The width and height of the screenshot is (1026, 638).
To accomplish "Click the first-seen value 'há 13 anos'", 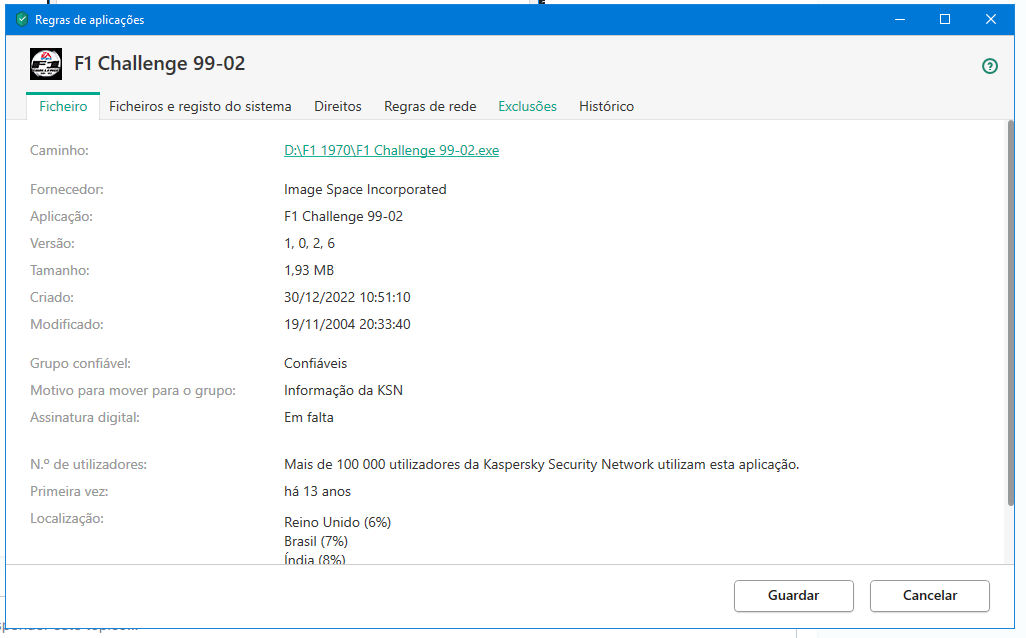I will [317, 491].
